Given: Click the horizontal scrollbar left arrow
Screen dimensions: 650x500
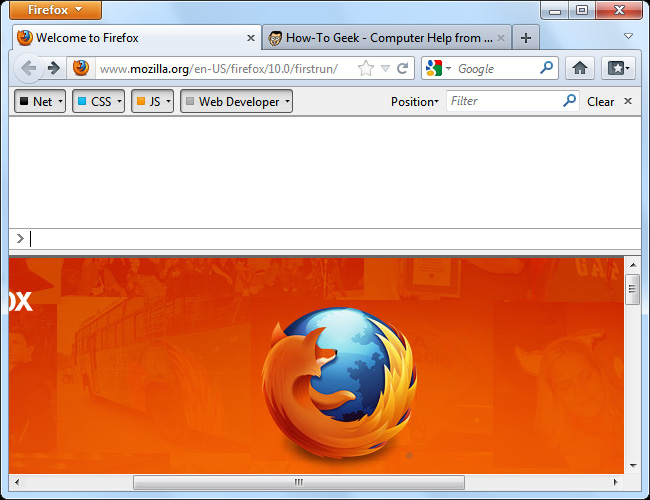Looking at the screenshot, I should [x=17, y=482].
